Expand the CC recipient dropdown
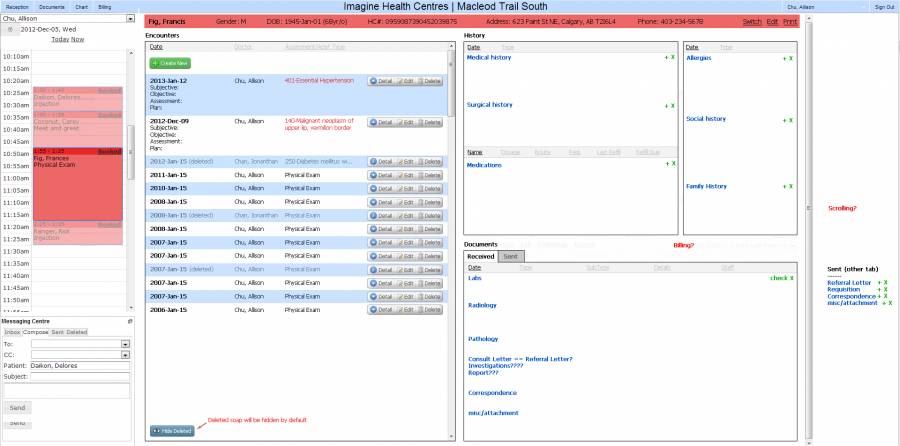Screen dimensions: 900x446 pos(125,355)
